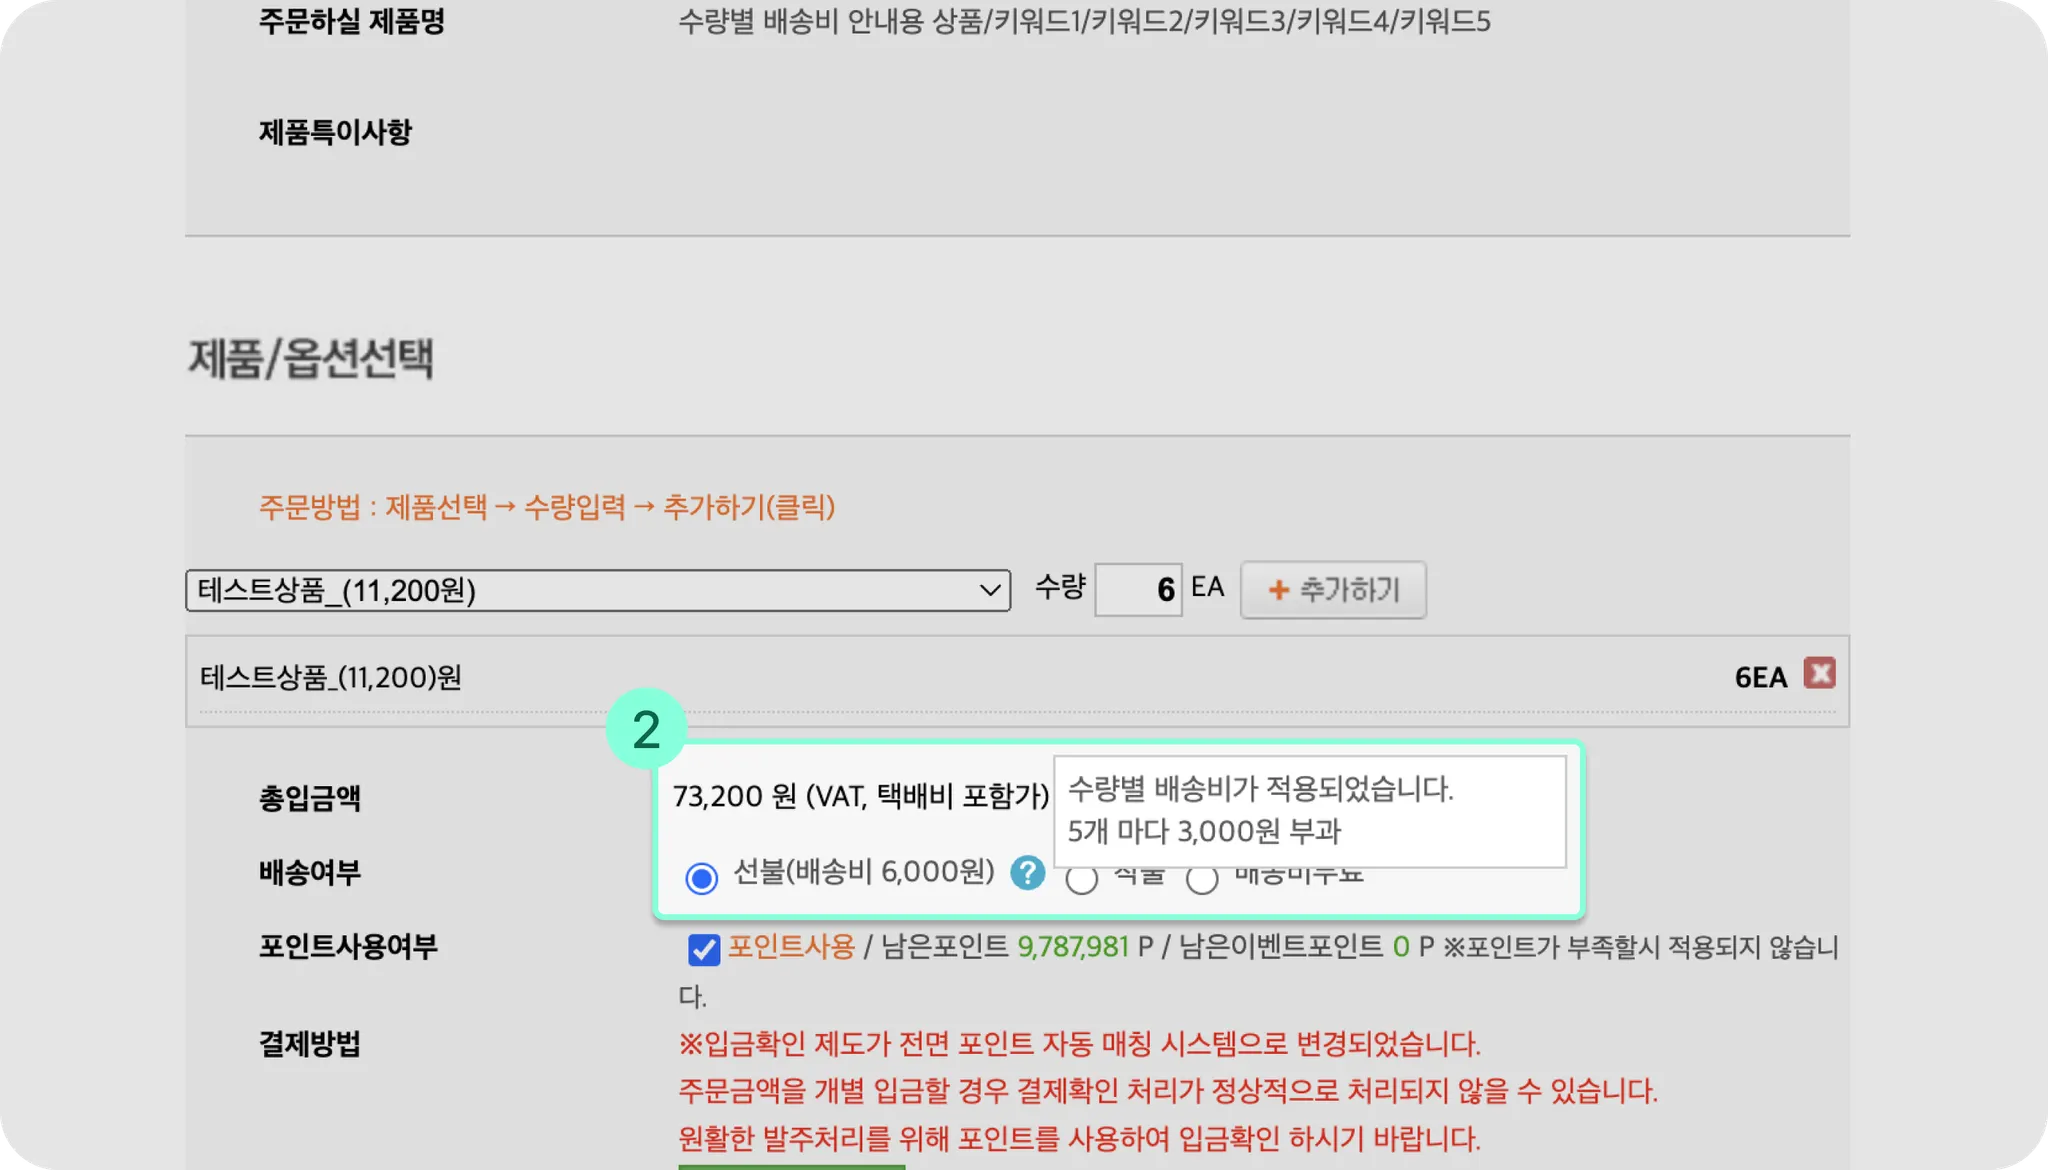Image resolution: width=2048 pixels, height=1170 pixels.
Task: Click the 73,200 원 total amount text
Action: (734, 796)
